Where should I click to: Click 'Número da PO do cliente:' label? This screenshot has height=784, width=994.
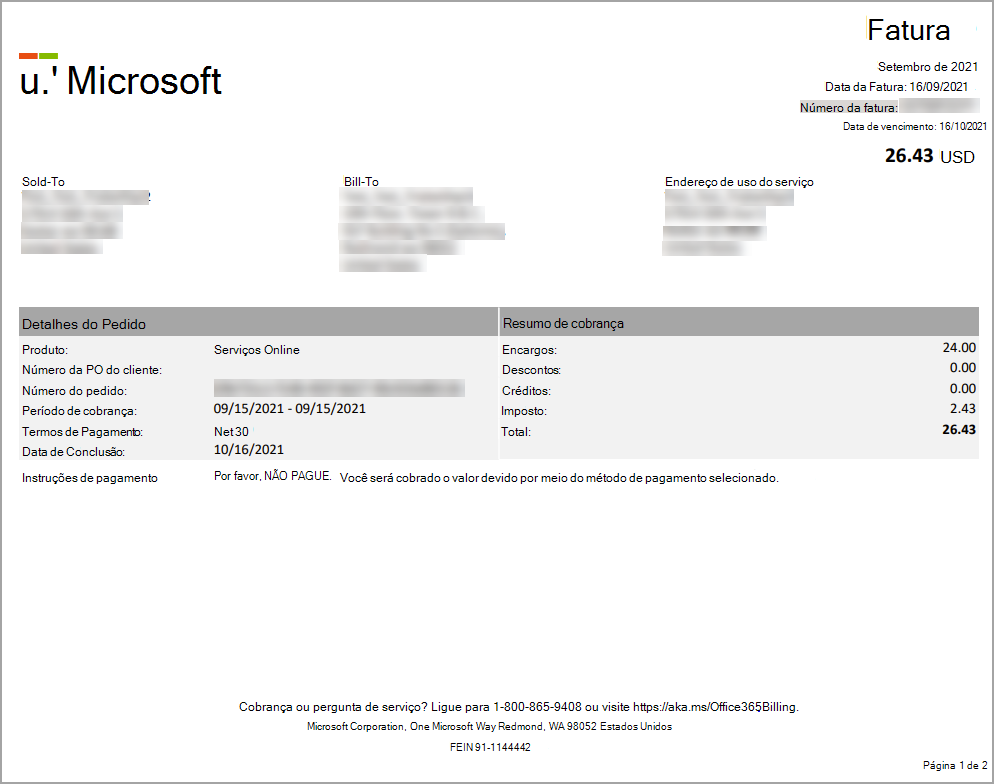pos(92,370)
